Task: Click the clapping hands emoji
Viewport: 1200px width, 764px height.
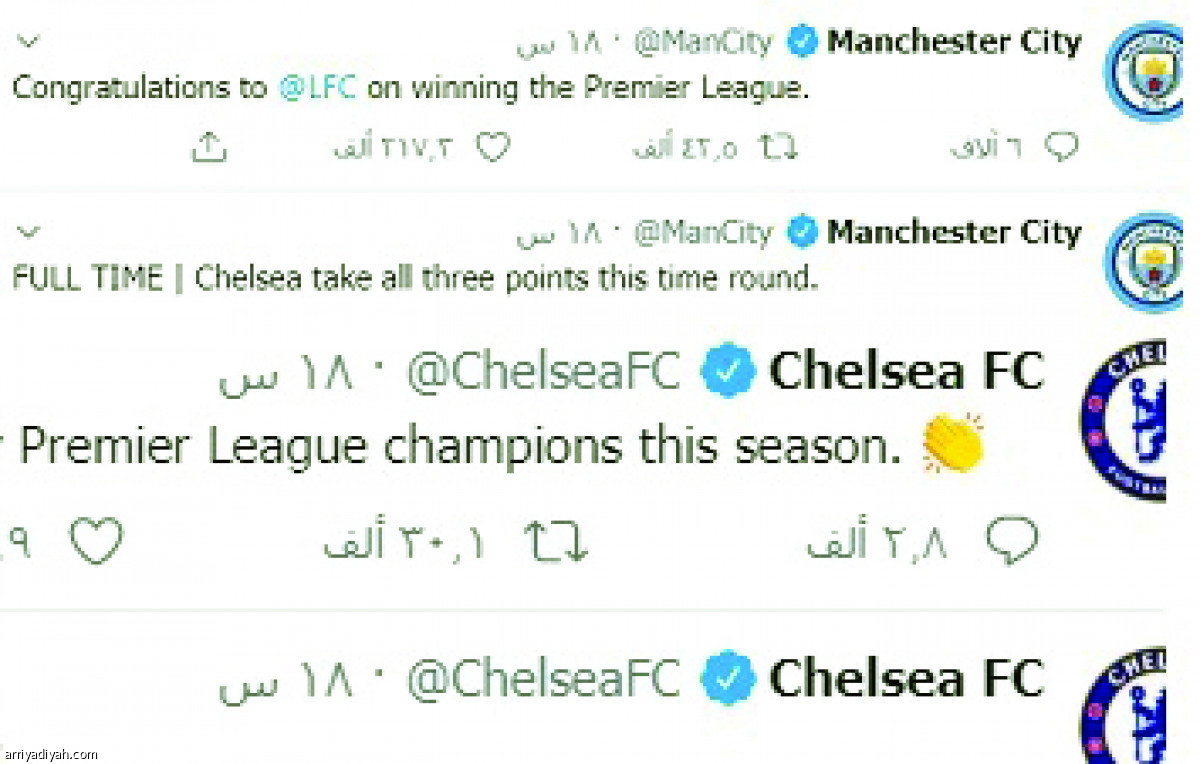Action: [952, 444]
